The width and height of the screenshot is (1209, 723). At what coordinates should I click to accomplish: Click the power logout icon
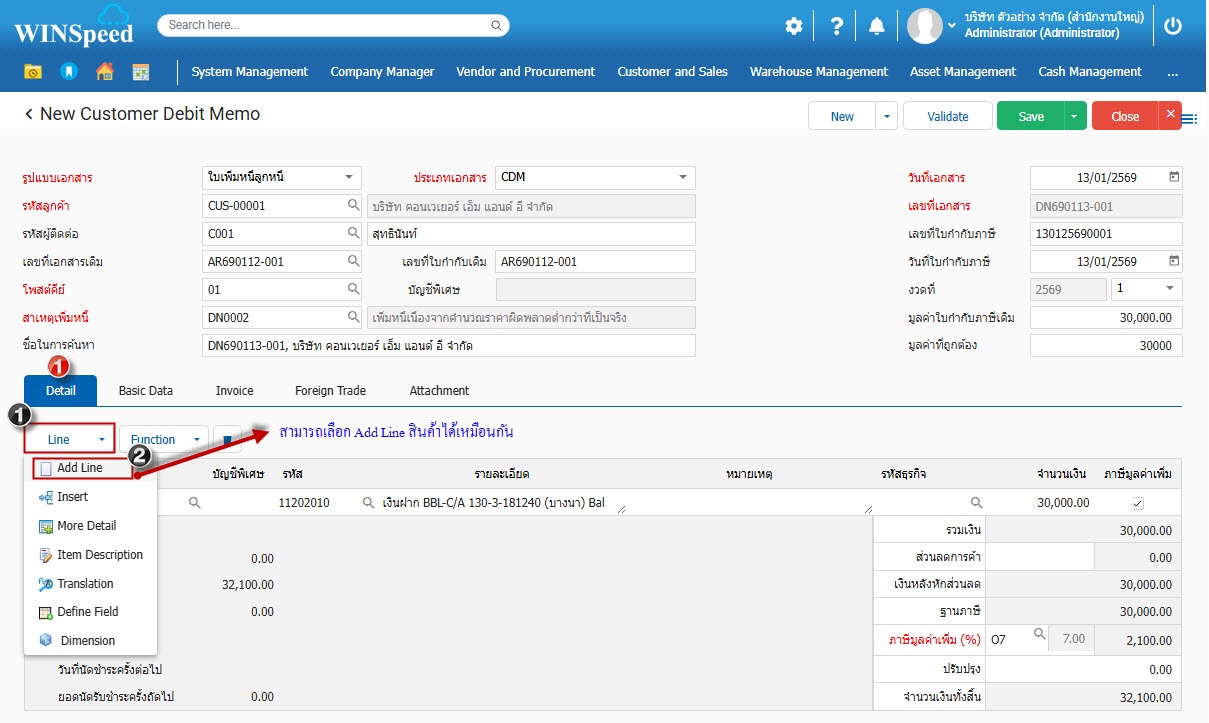[x=1173, y=27]
